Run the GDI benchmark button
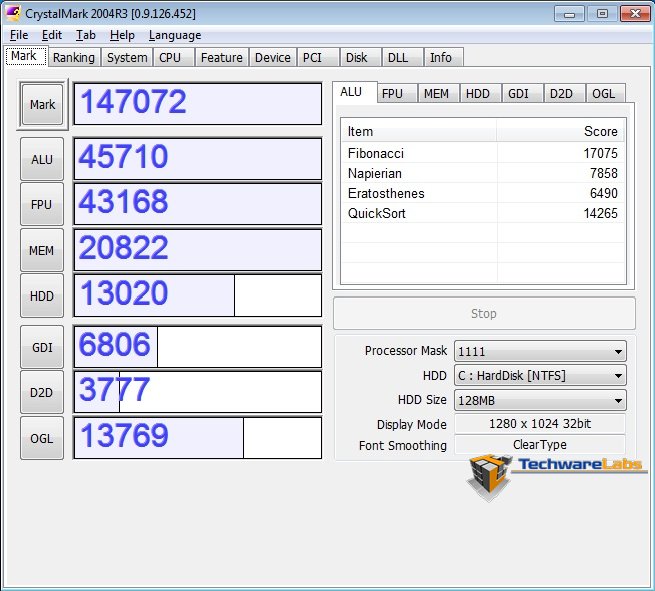The width and height of the screenshot is (655, 591). [42, 347]
